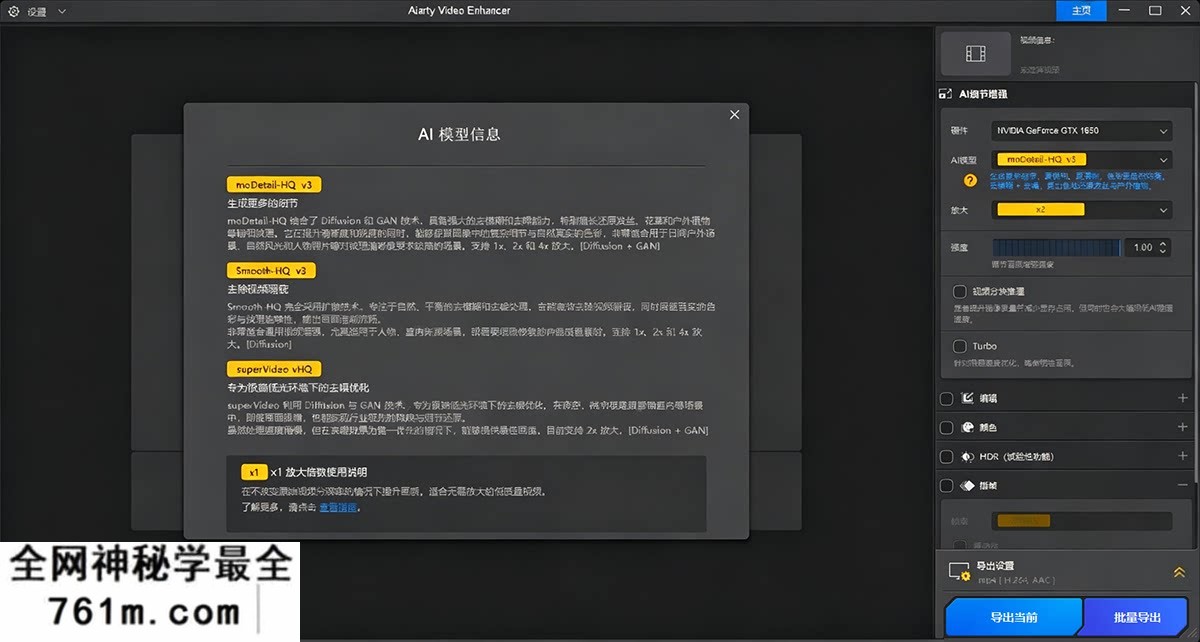Click the moDetail-HQ v3 badge in dialog
The height and width of the screenshot is (642, 1200).
[x=274, y=185]
